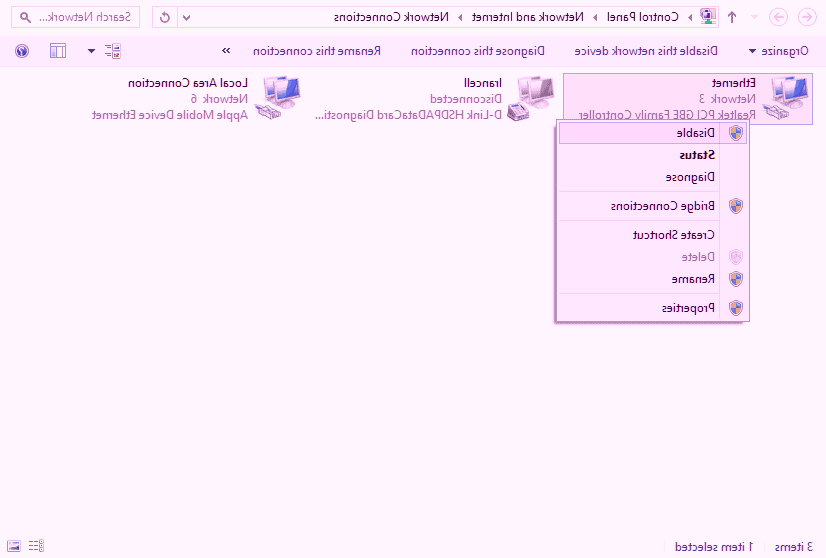Viewport: 826px width, 558px height.
Task: Toggle the preview pane icon
Action: 57,50
